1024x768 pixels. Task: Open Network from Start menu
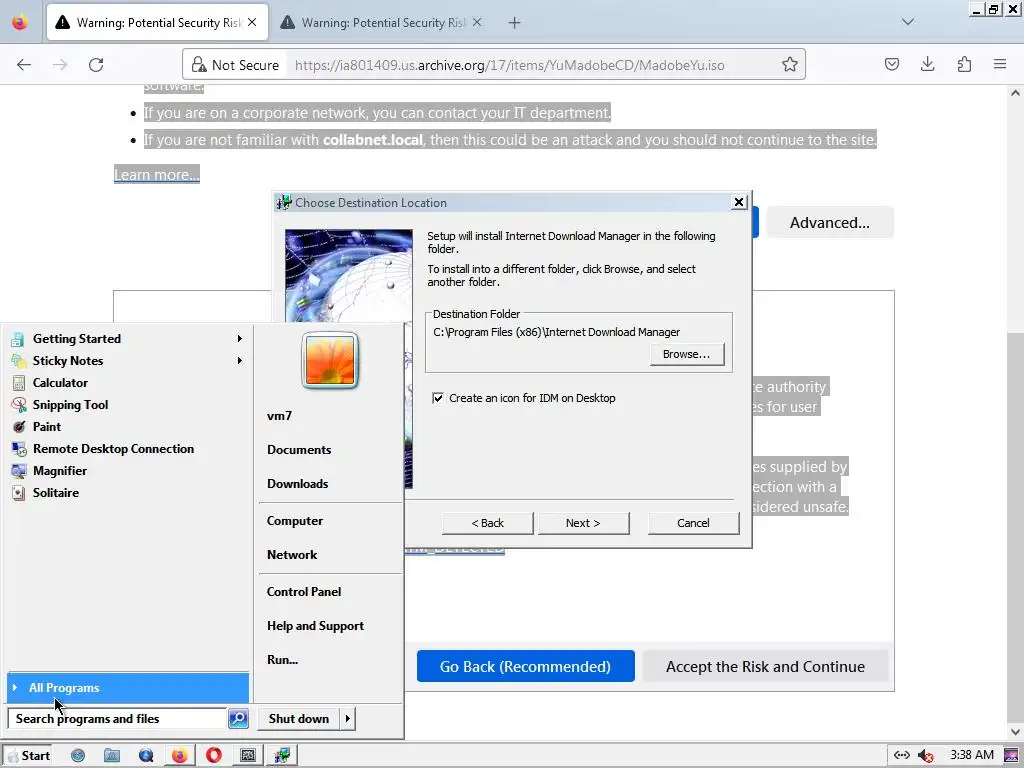(x=292, y=555)
